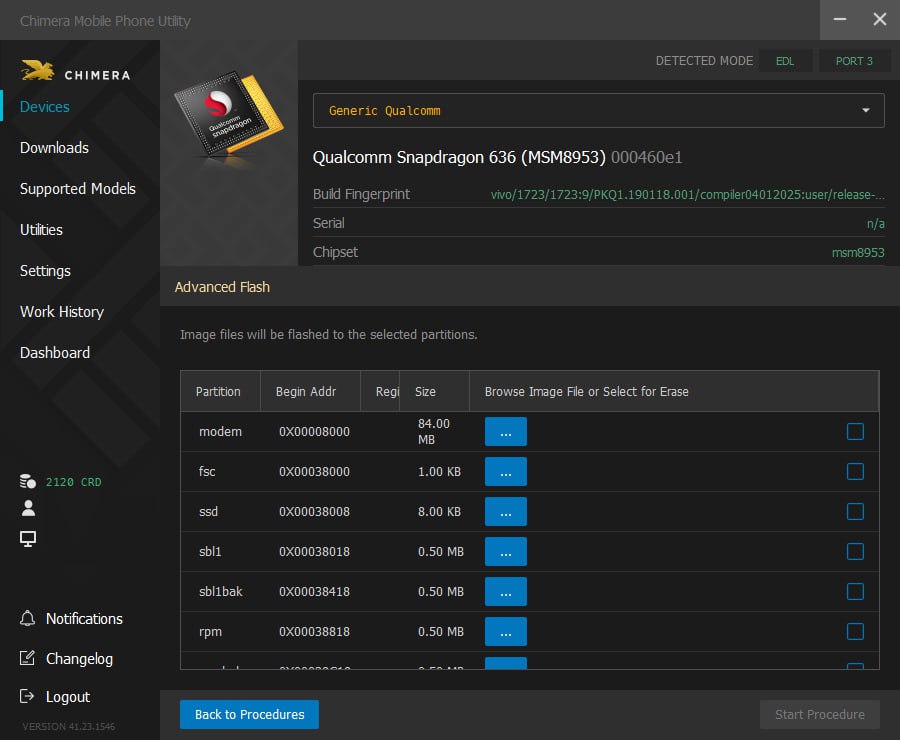The width and height of the screenshot is (900, 740).
Task: Tick the ssd partition checkbox
Action: 855,512
